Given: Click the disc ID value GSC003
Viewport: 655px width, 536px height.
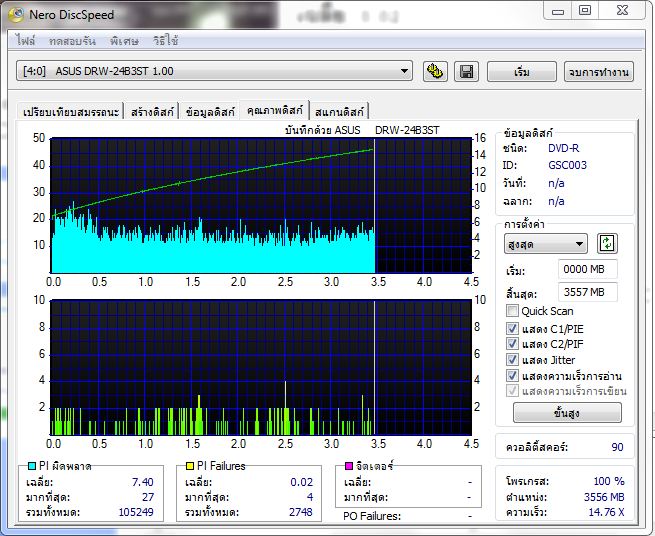Looking at the screenshot, I should click(x=567, y=165).
